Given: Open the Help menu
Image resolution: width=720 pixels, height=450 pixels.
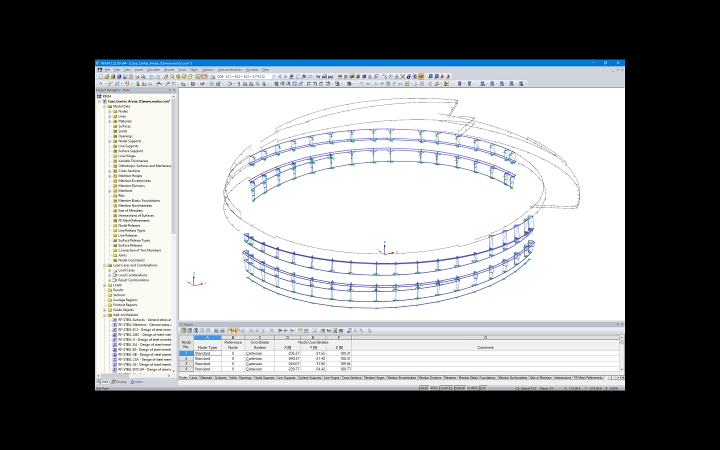Looking at the screenshot, I should click(265, 70).
